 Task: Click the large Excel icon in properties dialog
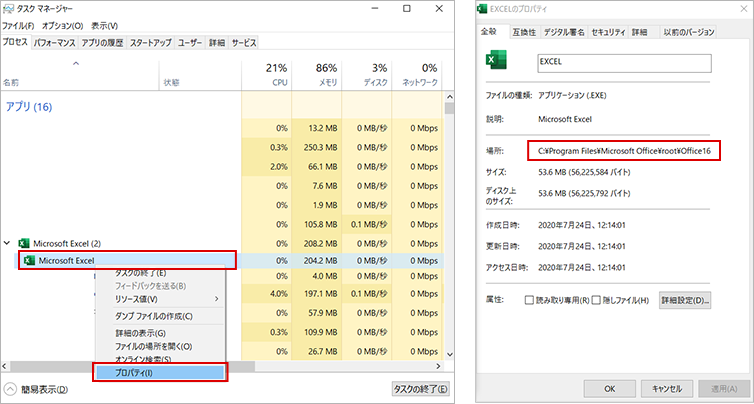click(x=497, y=61)
